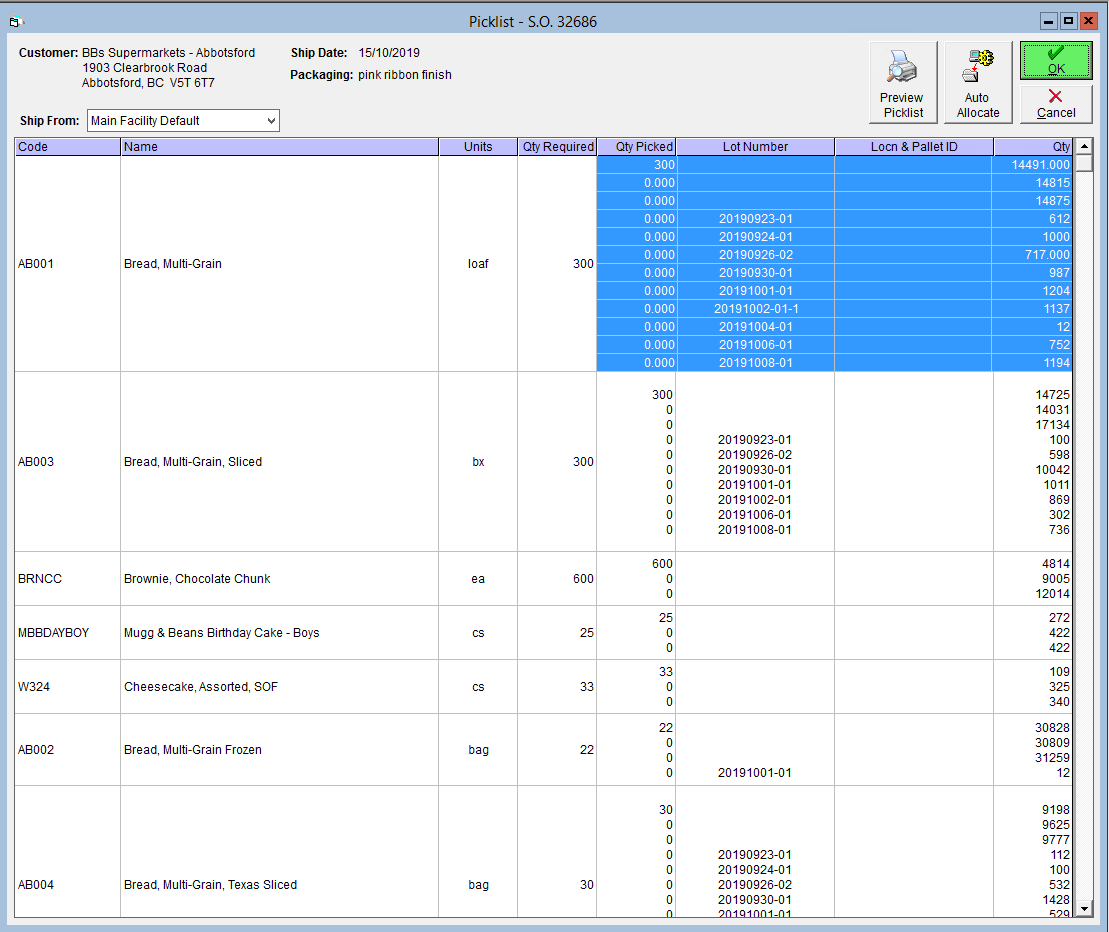Click quantity 14491.000 cell
Screen dimensions: 1109x932
(x=1033, y=165)
